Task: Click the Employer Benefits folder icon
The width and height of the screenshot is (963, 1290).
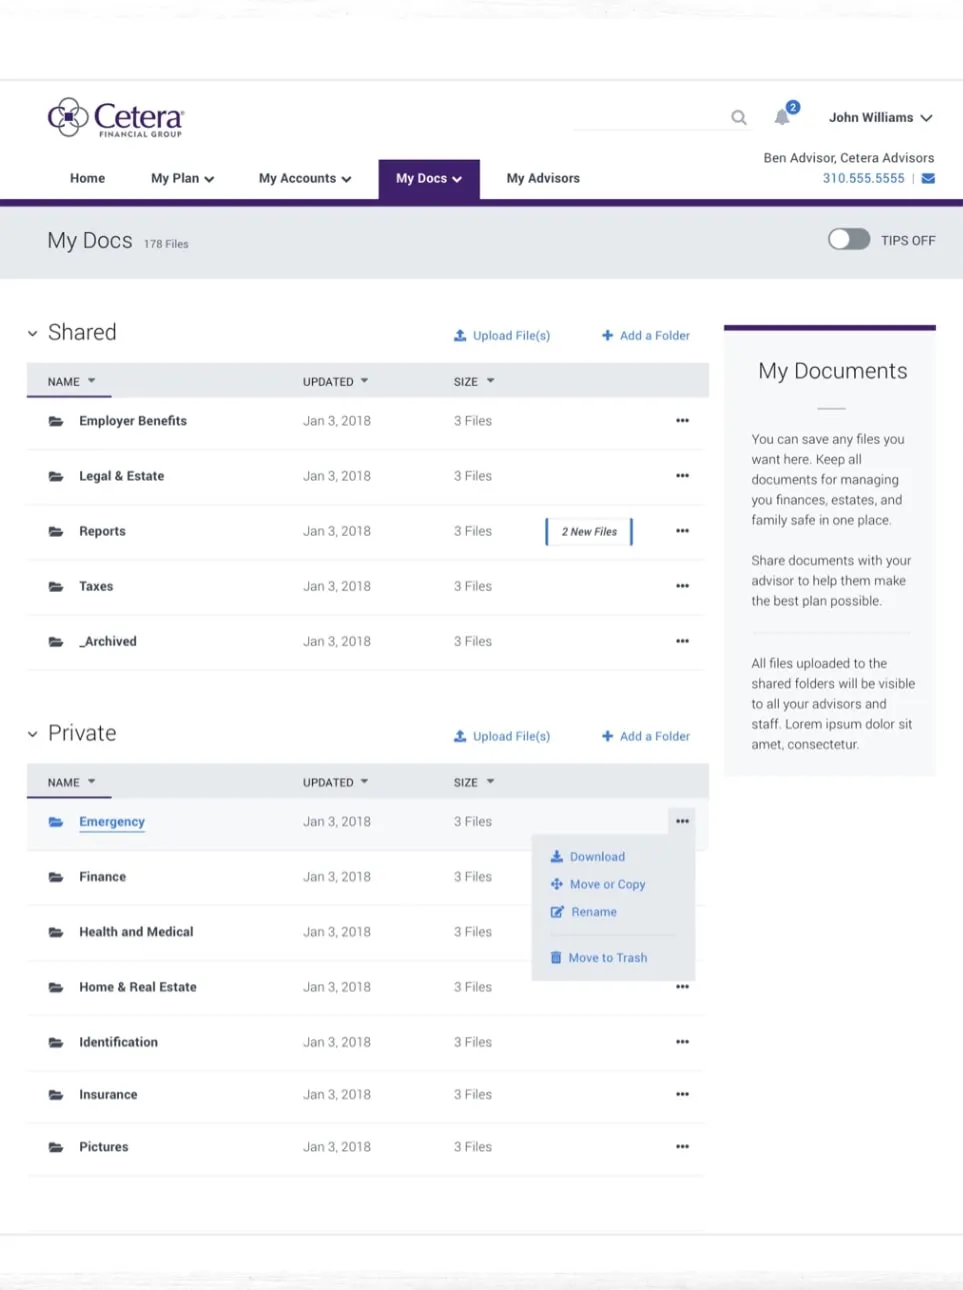Action: (x=56, y=421)
